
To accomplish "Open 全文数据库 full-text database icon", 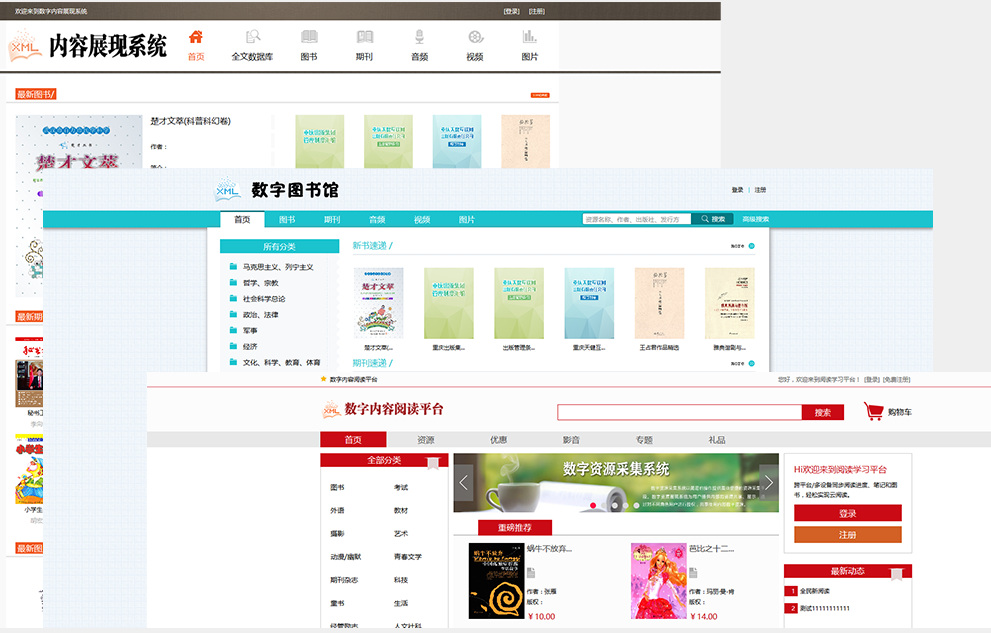I will 252,37.
